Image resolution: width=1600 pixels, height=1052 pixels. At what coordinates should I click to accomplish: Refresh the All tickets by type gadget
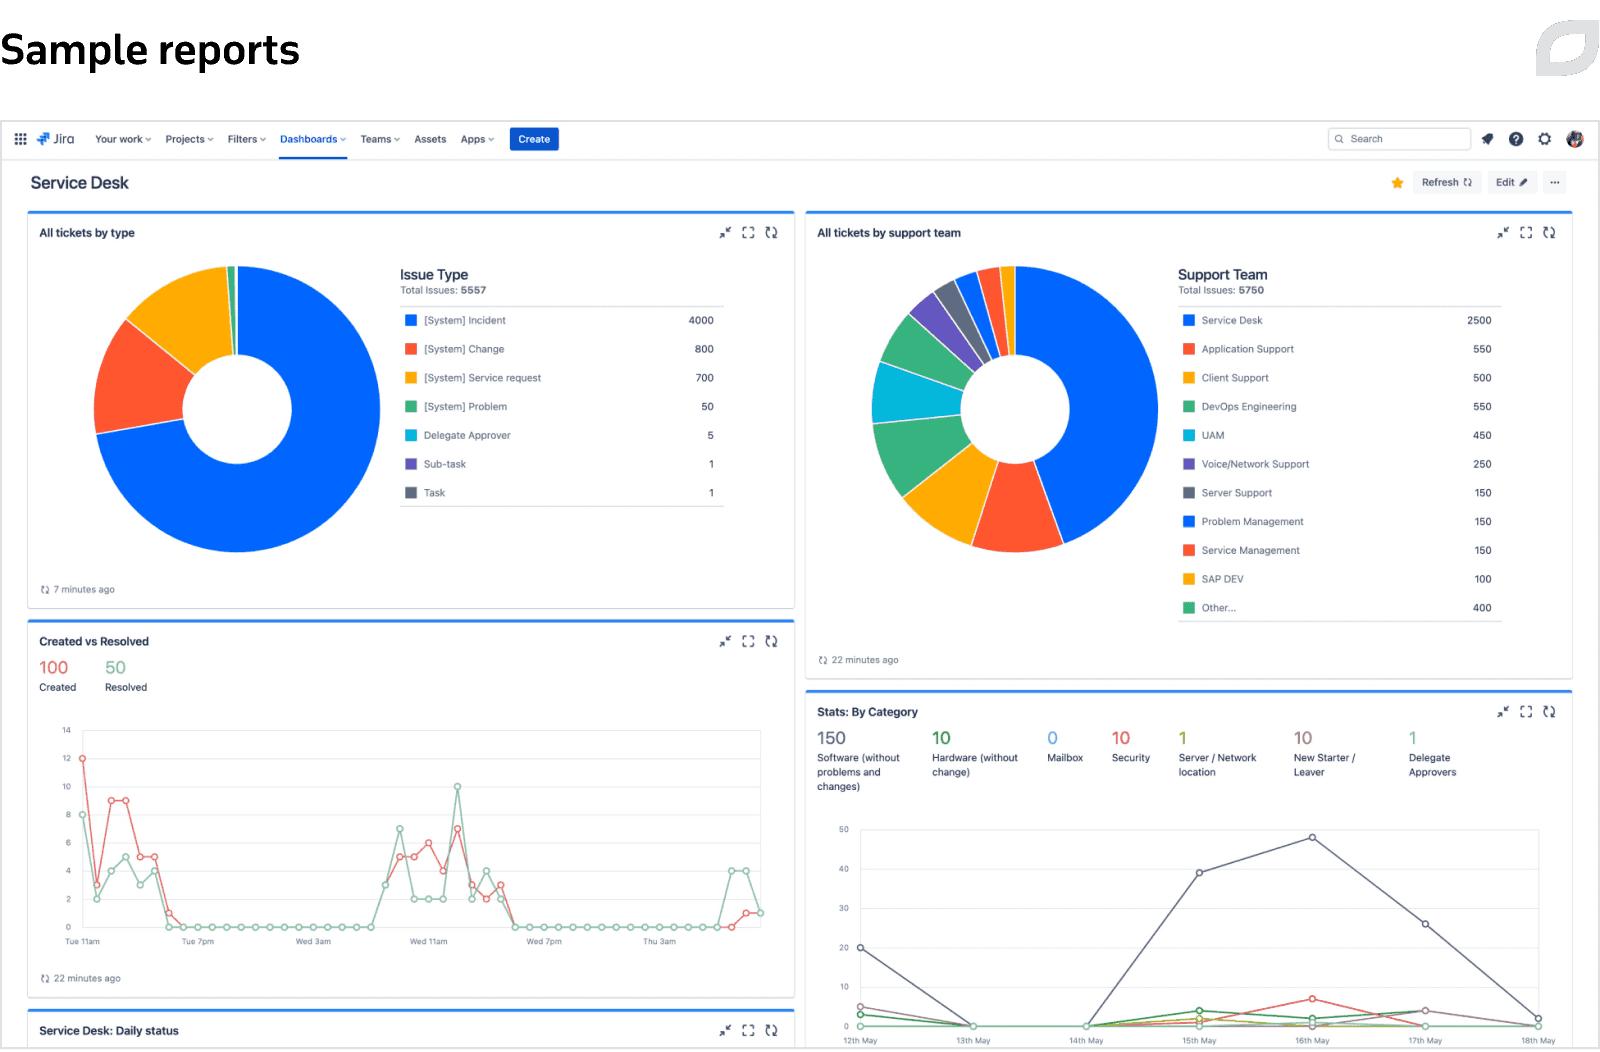[x=771, y=233]
